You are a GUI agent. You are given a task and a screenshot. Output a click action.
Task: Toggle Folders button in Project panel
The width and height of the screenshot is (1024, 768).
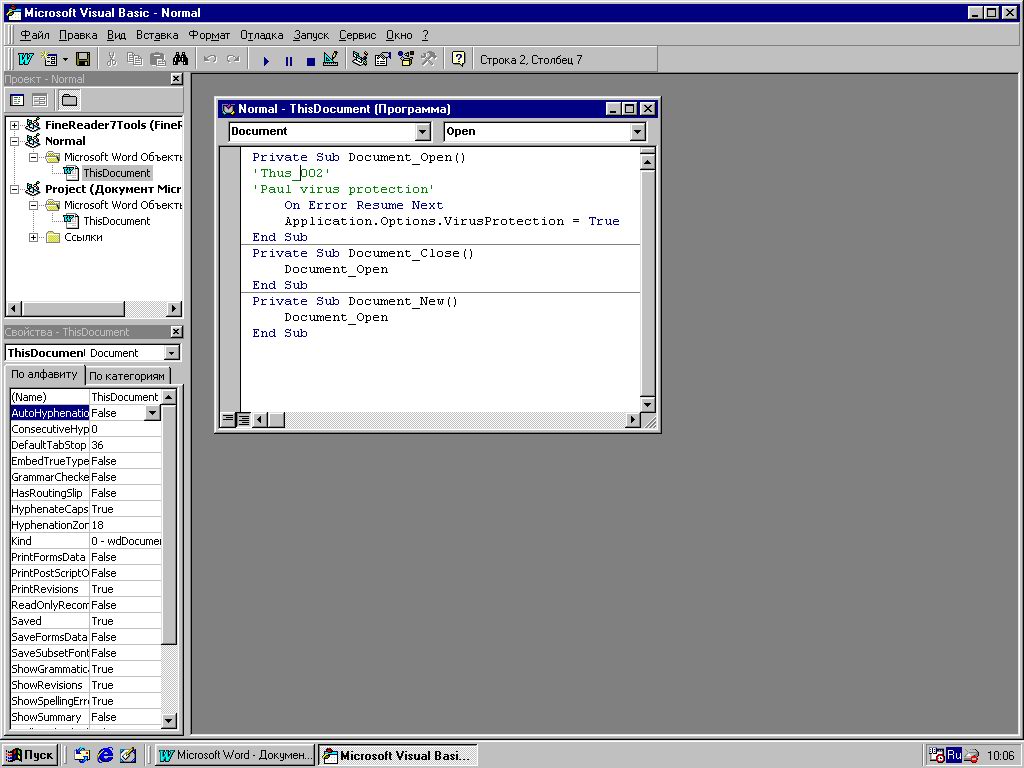69,100
